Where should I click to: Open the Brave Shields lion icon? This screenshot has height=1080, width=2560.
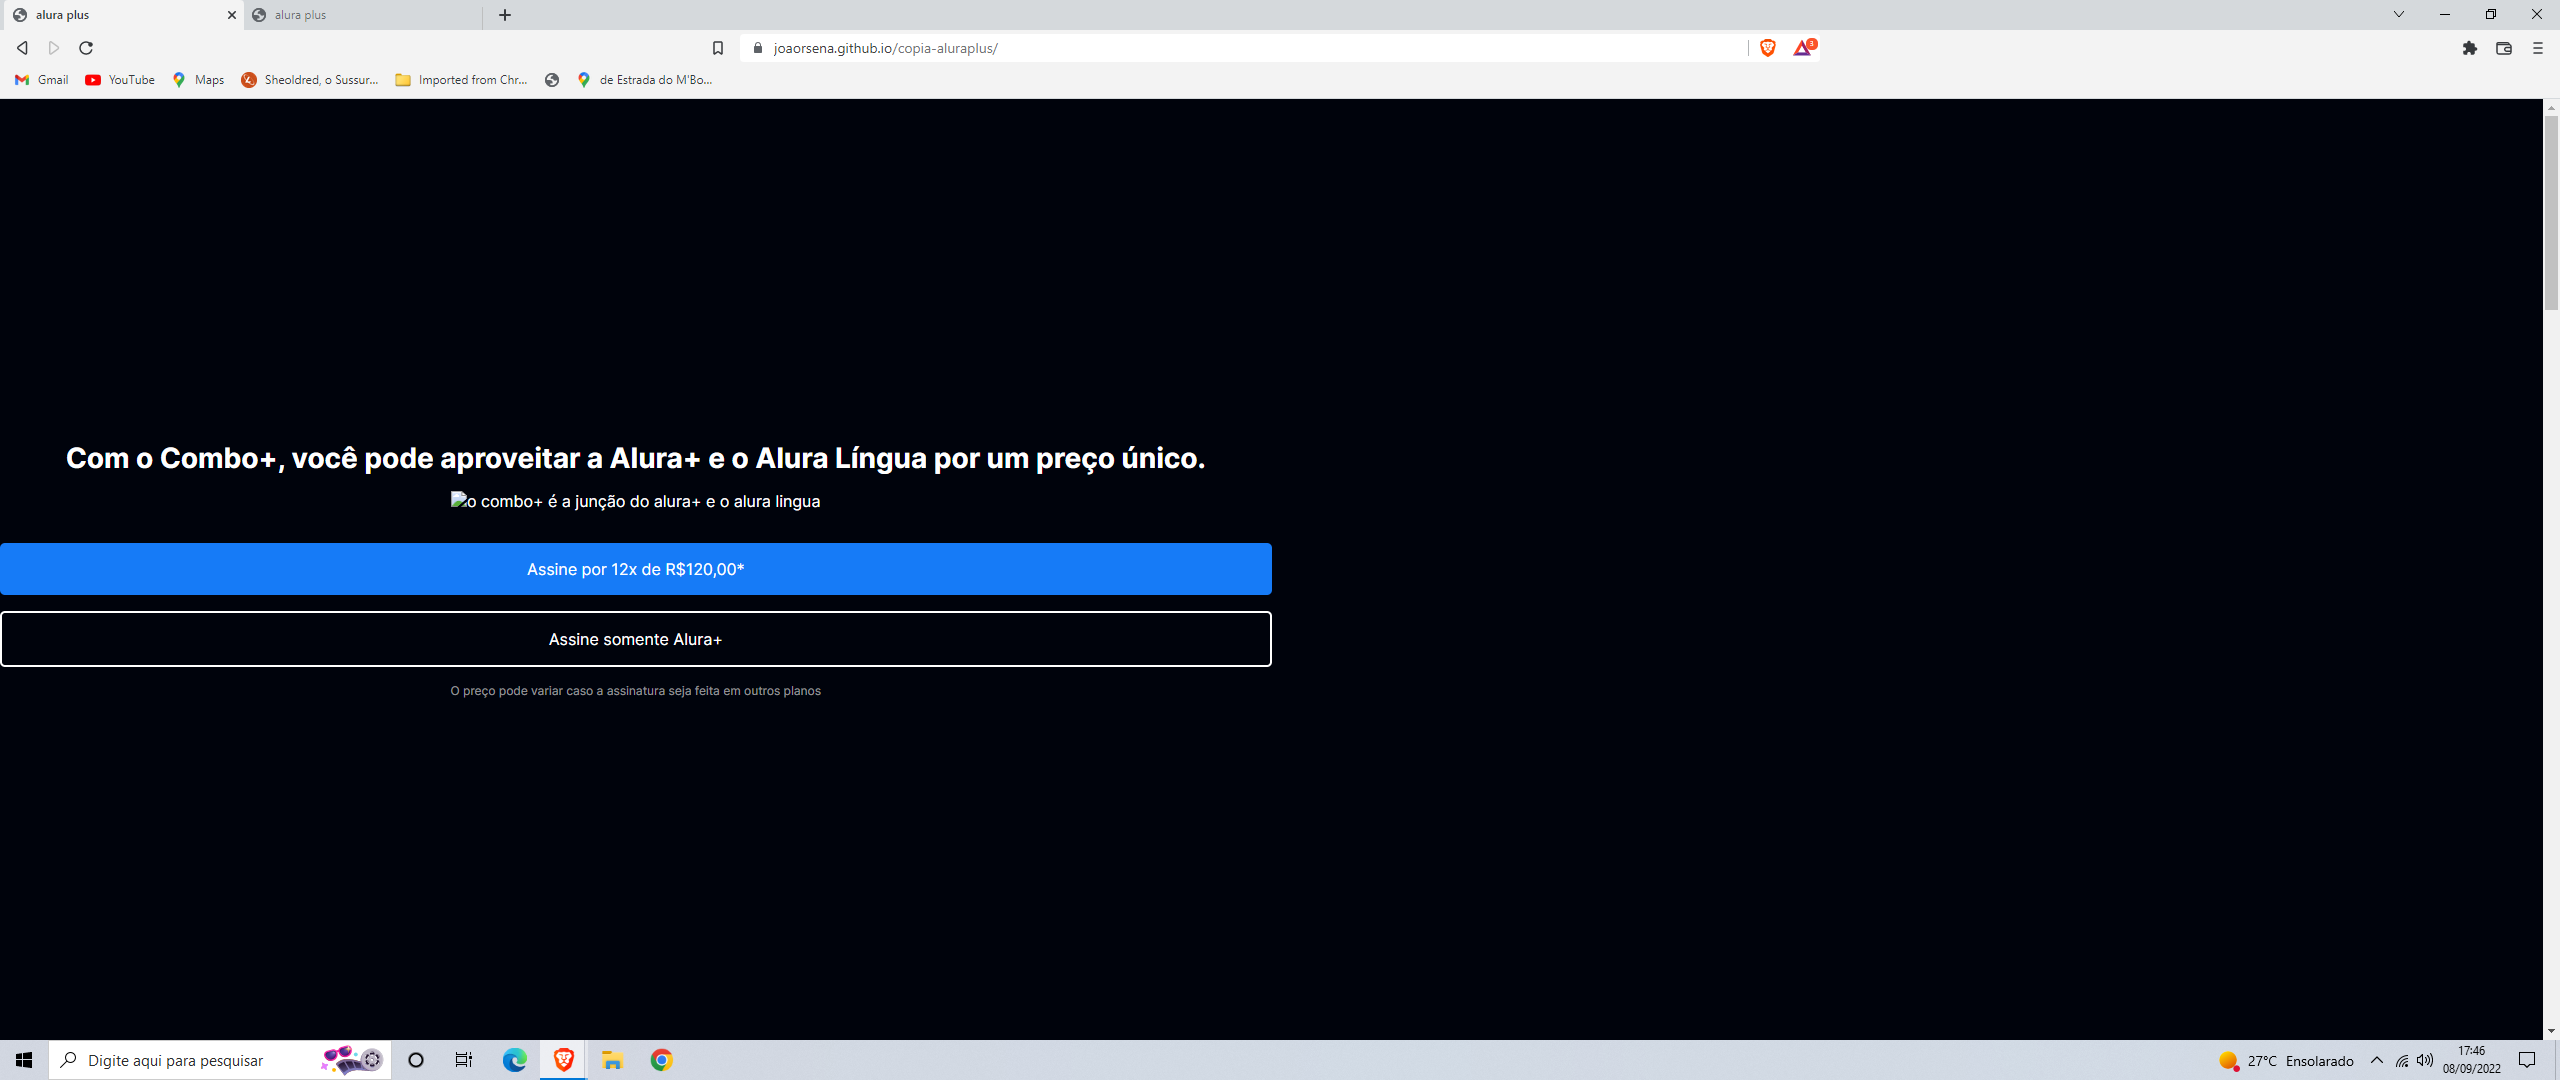pyautogui.click(x=1767, y=48)
